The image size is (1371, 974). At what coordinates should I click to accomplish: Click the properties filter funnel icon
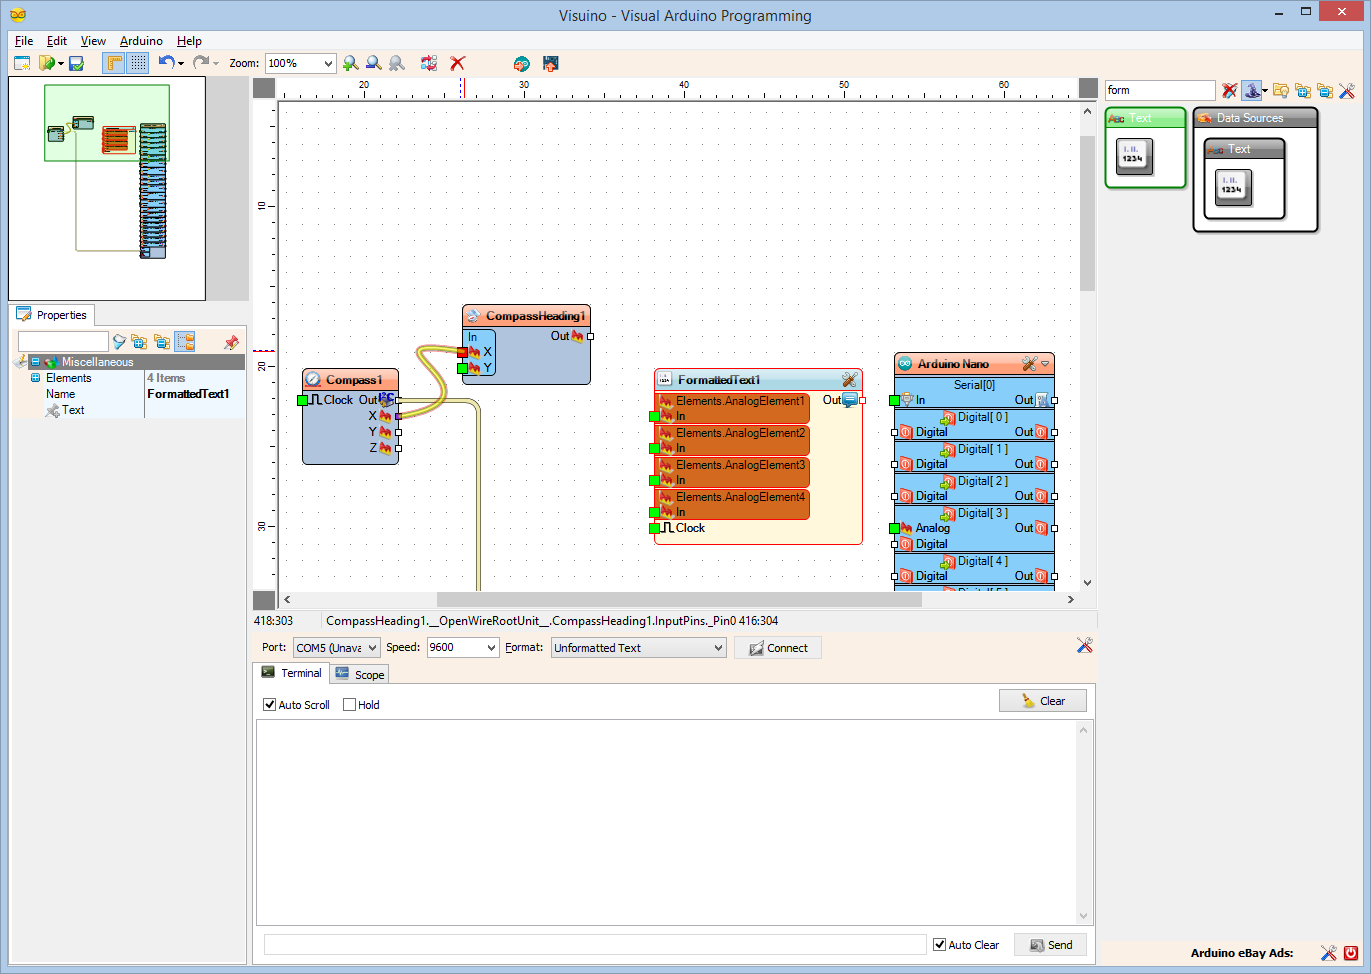119,342
